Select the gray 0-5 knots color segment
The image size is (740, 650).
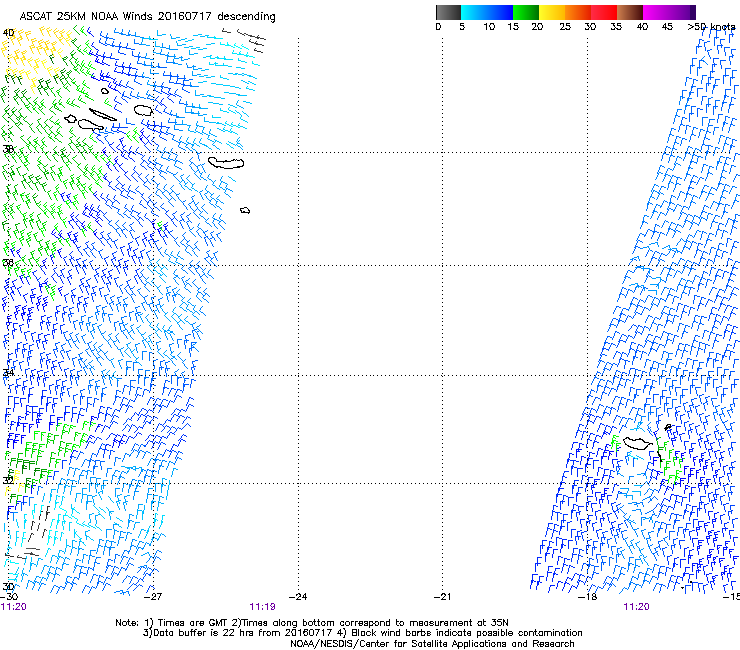pyautogui.click(x=448, y=12)
